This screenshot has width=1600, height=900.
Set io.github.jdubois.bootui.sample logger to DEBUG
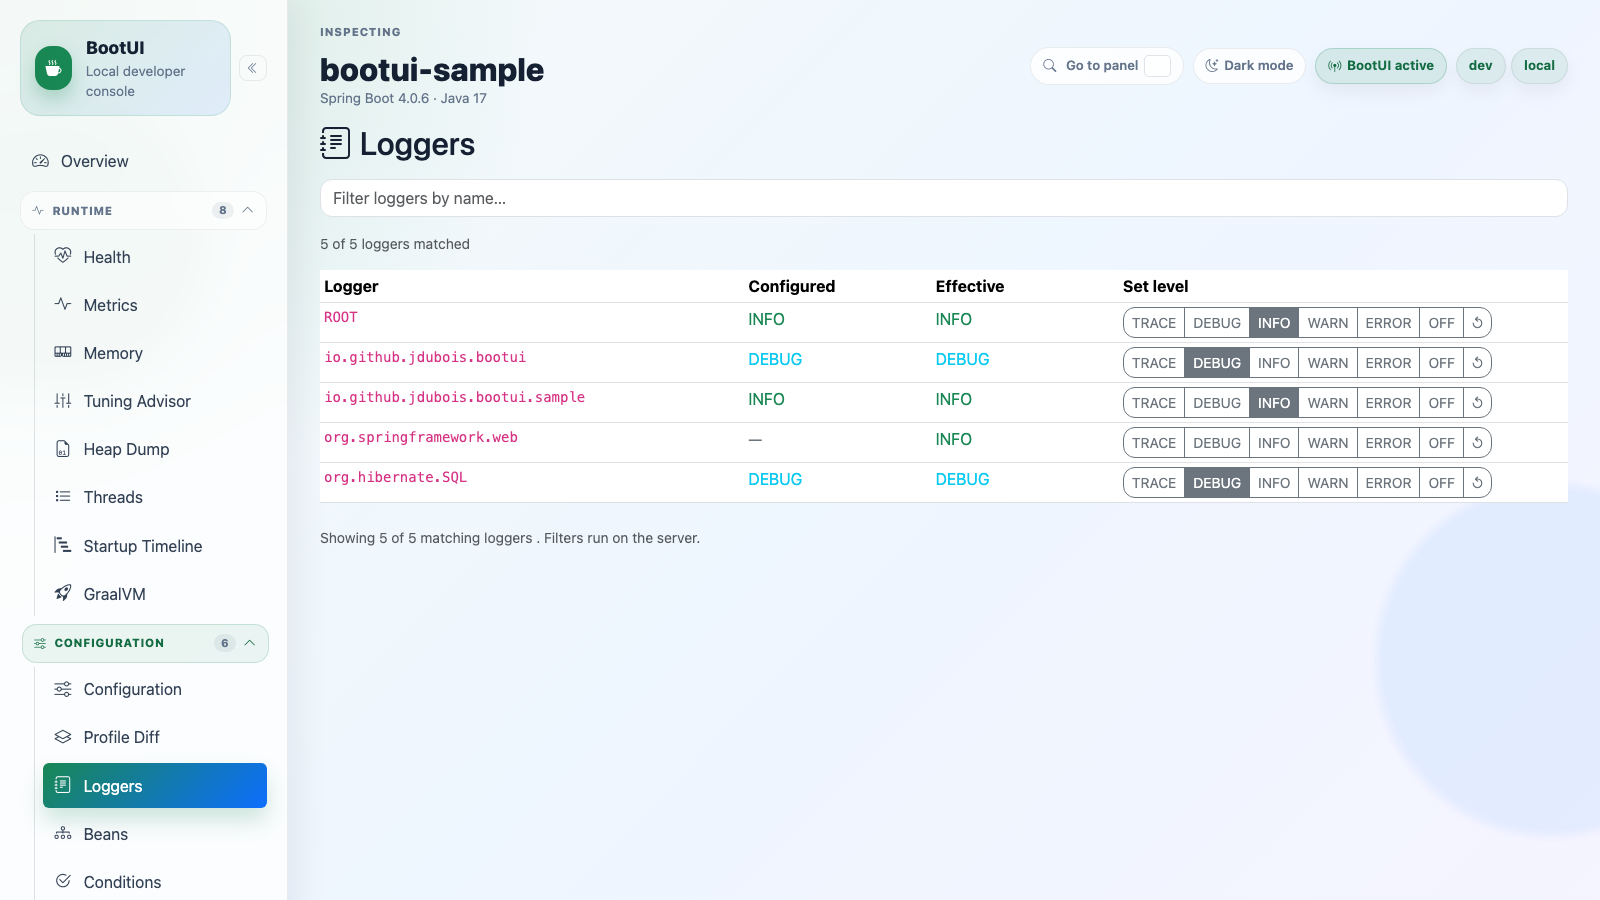(1217, 403)
